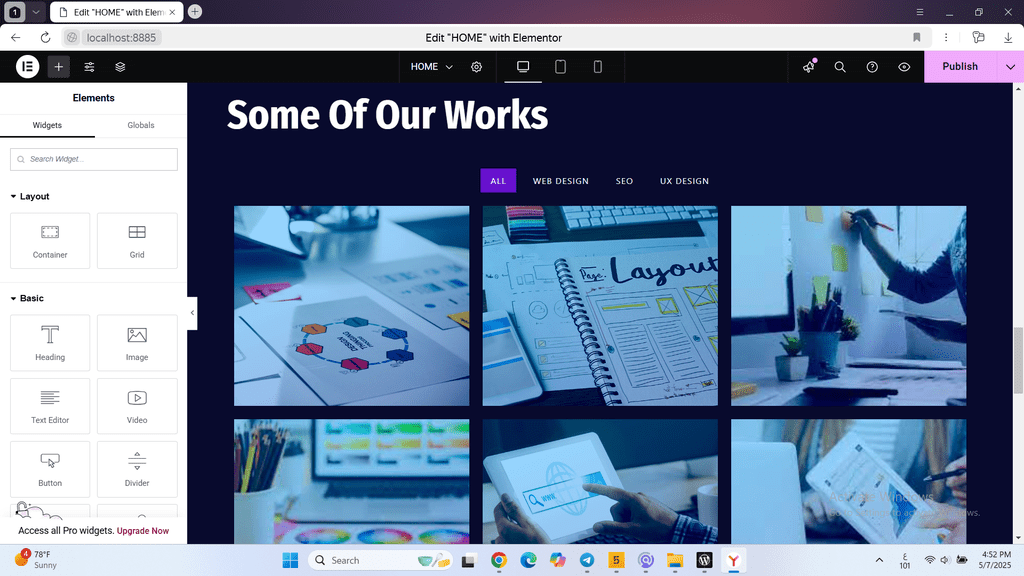Reload the current page
Image resolution: width=1024 pixels, height=576 pixels.
(45, 38)
